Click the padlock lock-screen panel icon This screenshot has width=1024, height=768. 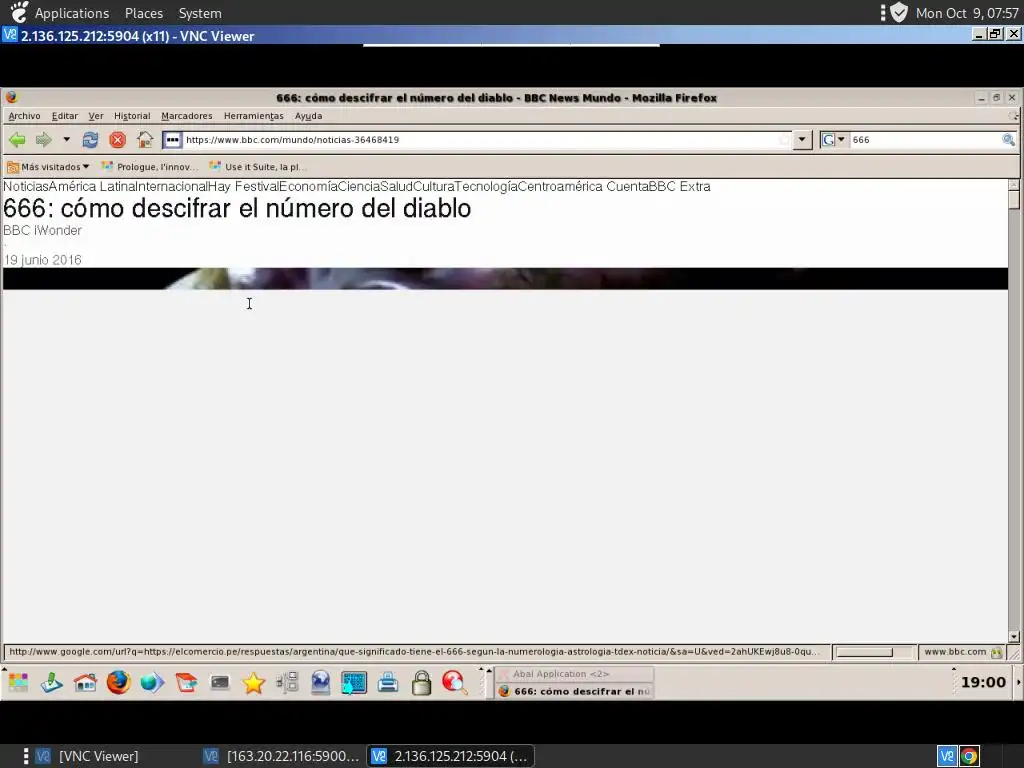[x=422, y=682]
